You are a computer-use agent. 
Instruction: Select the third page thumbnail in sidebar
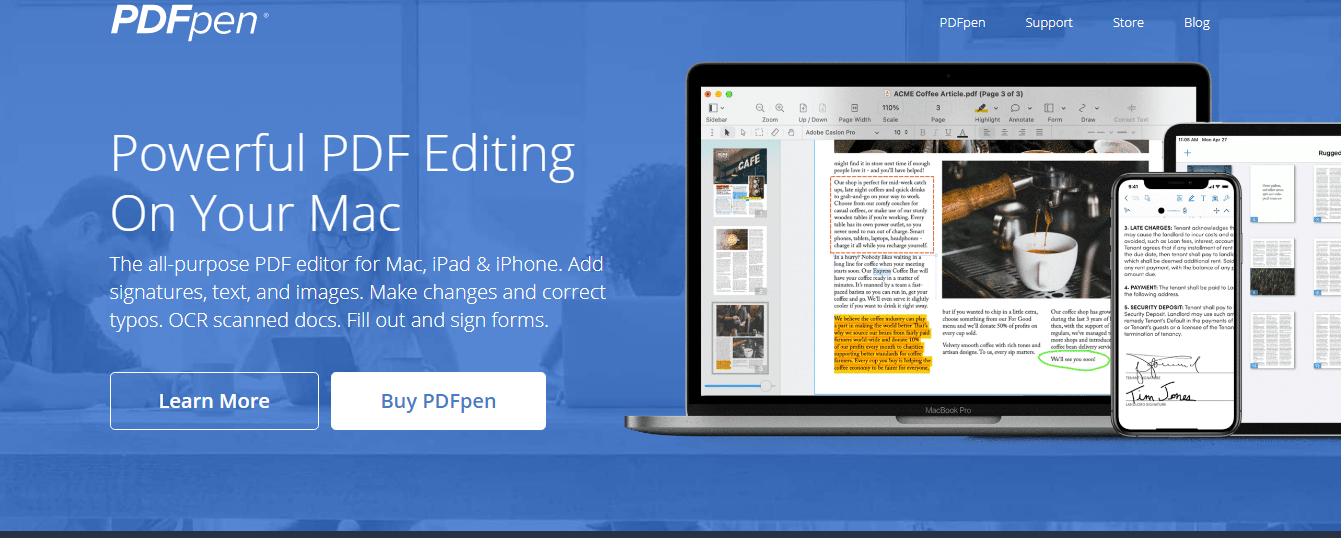point(740,337)
